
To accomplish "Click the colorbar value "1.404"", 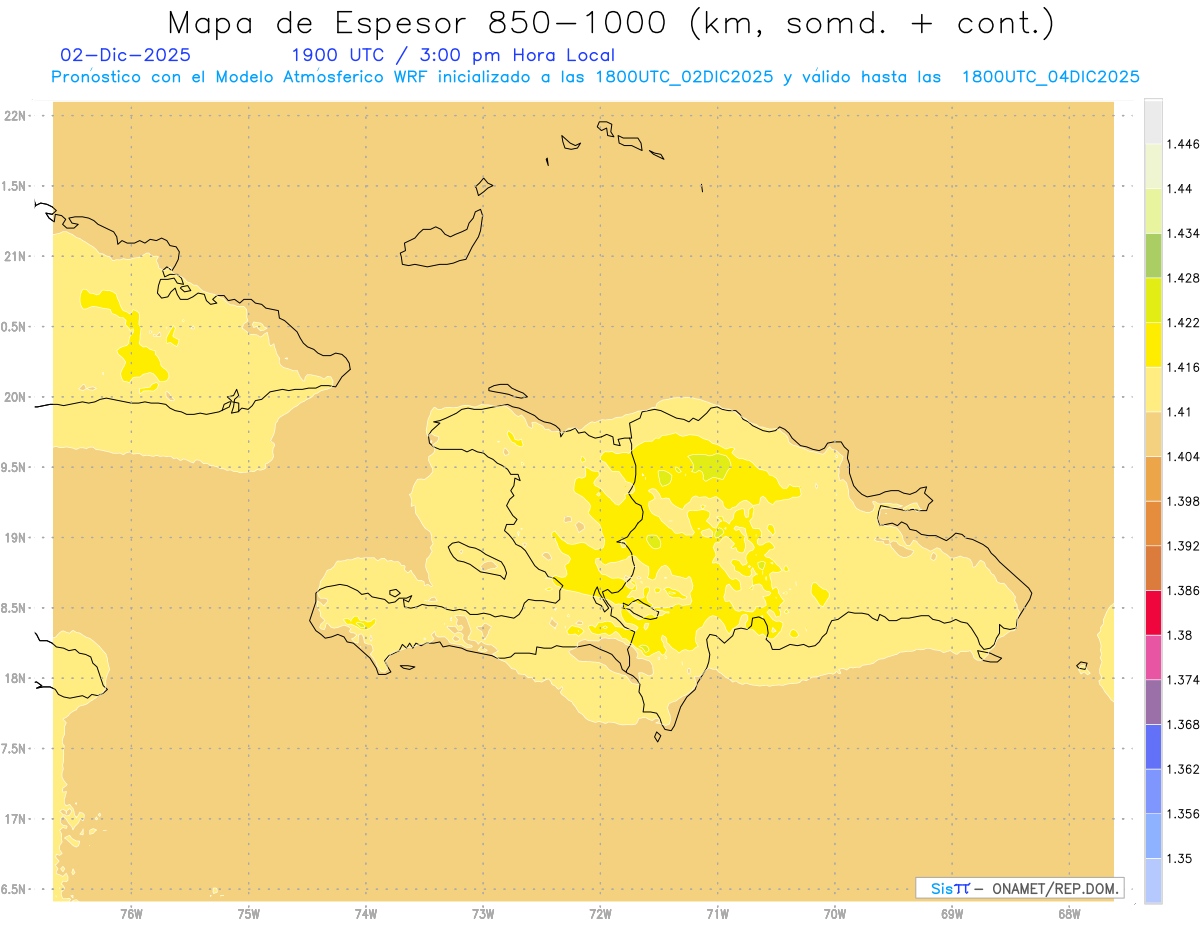I will tap(1182, 456).
